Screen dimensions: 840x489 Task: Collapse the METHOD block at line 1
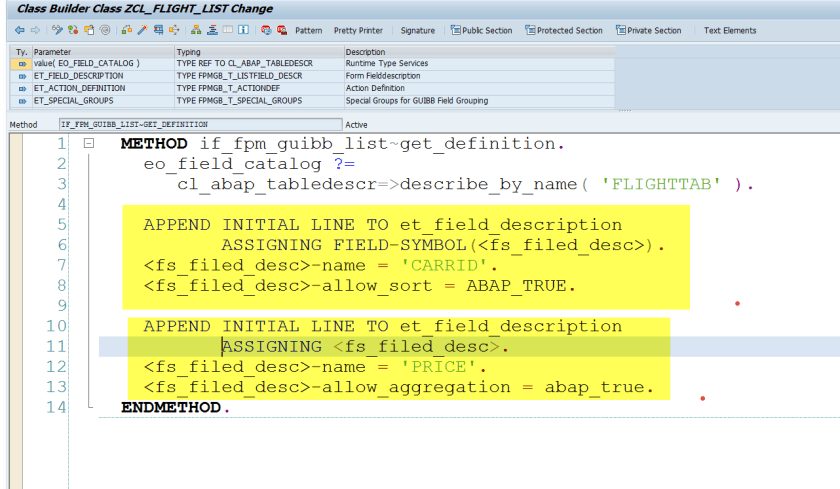click(x=89, y=144)
